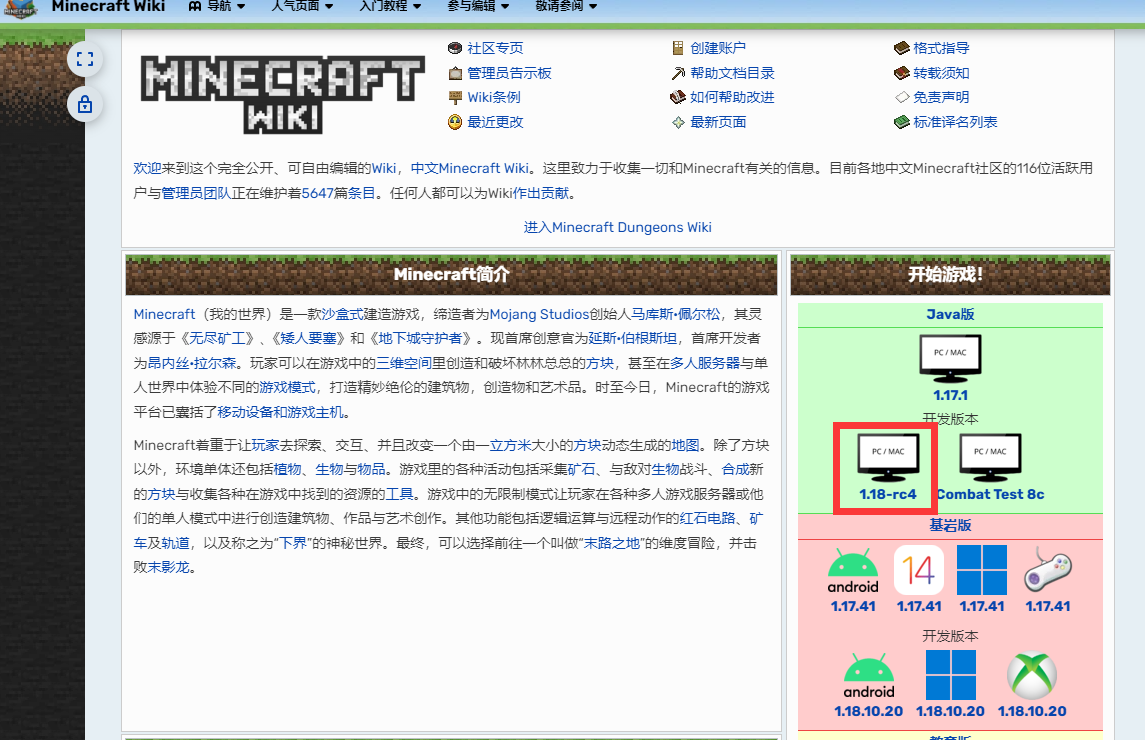Click the Android icon above 1.17.41
The width and height of the screenshot is (1145, 740).
tap(853, 571)
